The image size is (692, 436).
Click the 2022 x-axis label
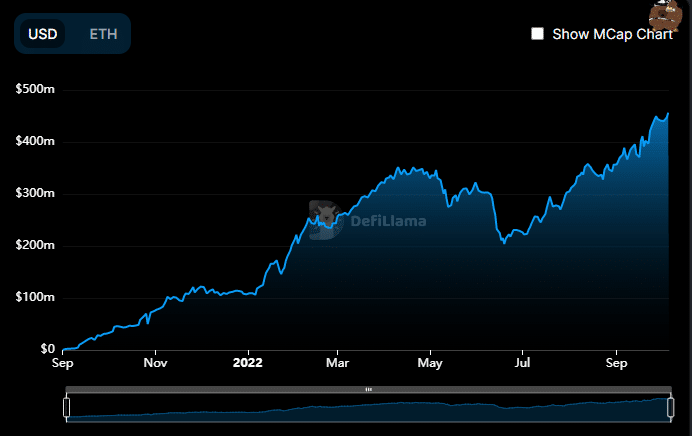248,363
